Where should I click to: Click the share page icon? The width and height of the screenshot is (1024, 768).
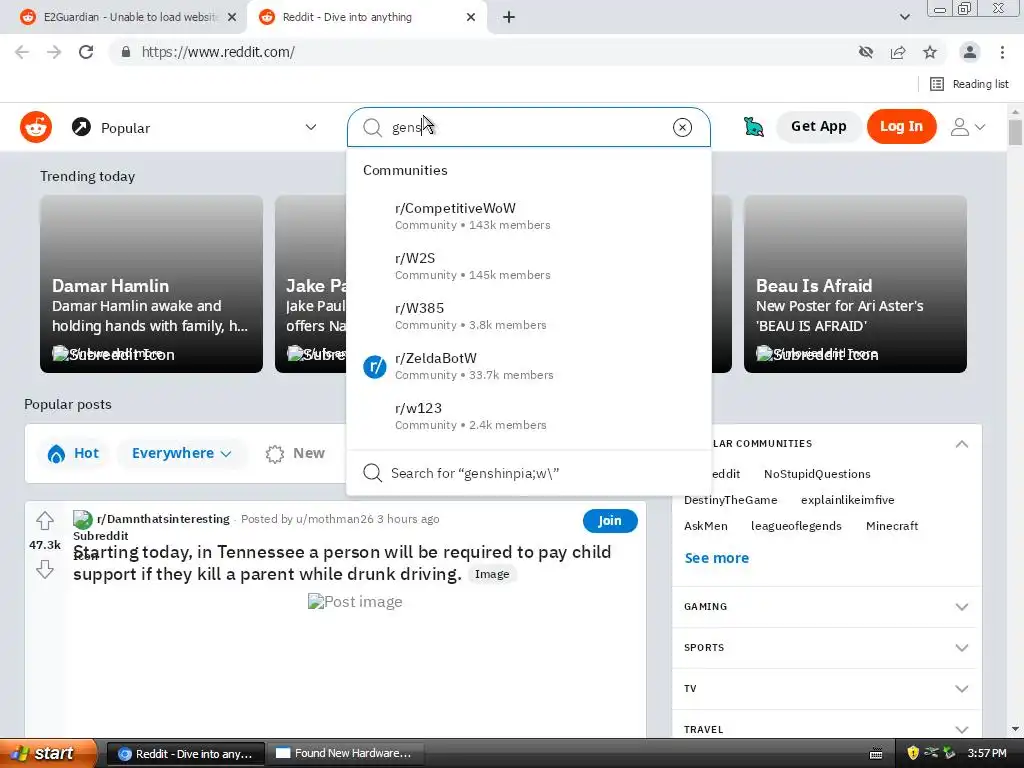898,52
